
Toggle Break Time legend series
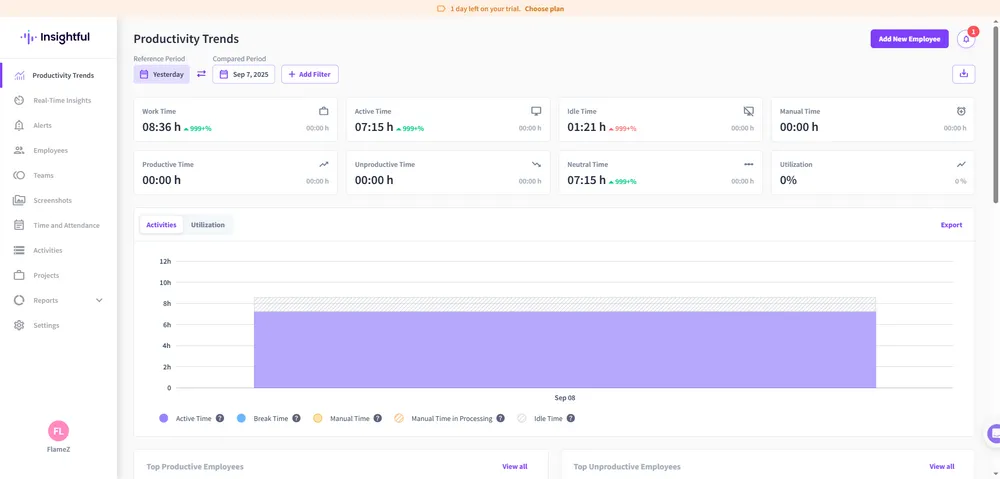point(263,418)
